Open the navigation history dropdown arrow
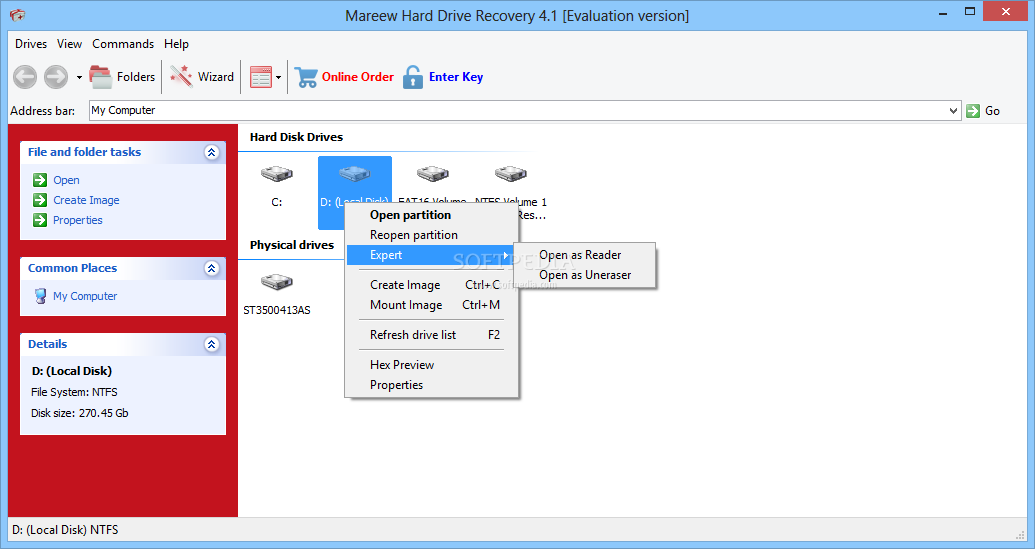The height and width of the screenshot is (549, 1035). click(79, 77)
